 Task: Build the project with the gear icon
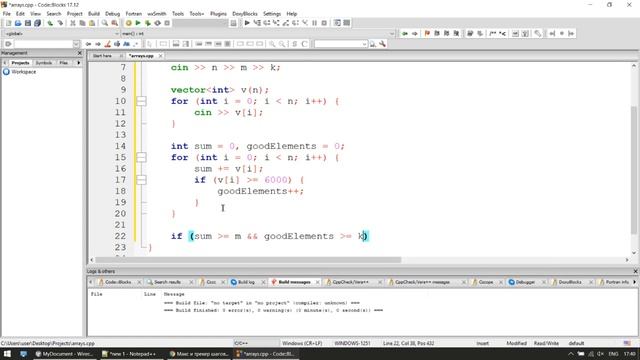pyautogui.click(x=129, y=23)
